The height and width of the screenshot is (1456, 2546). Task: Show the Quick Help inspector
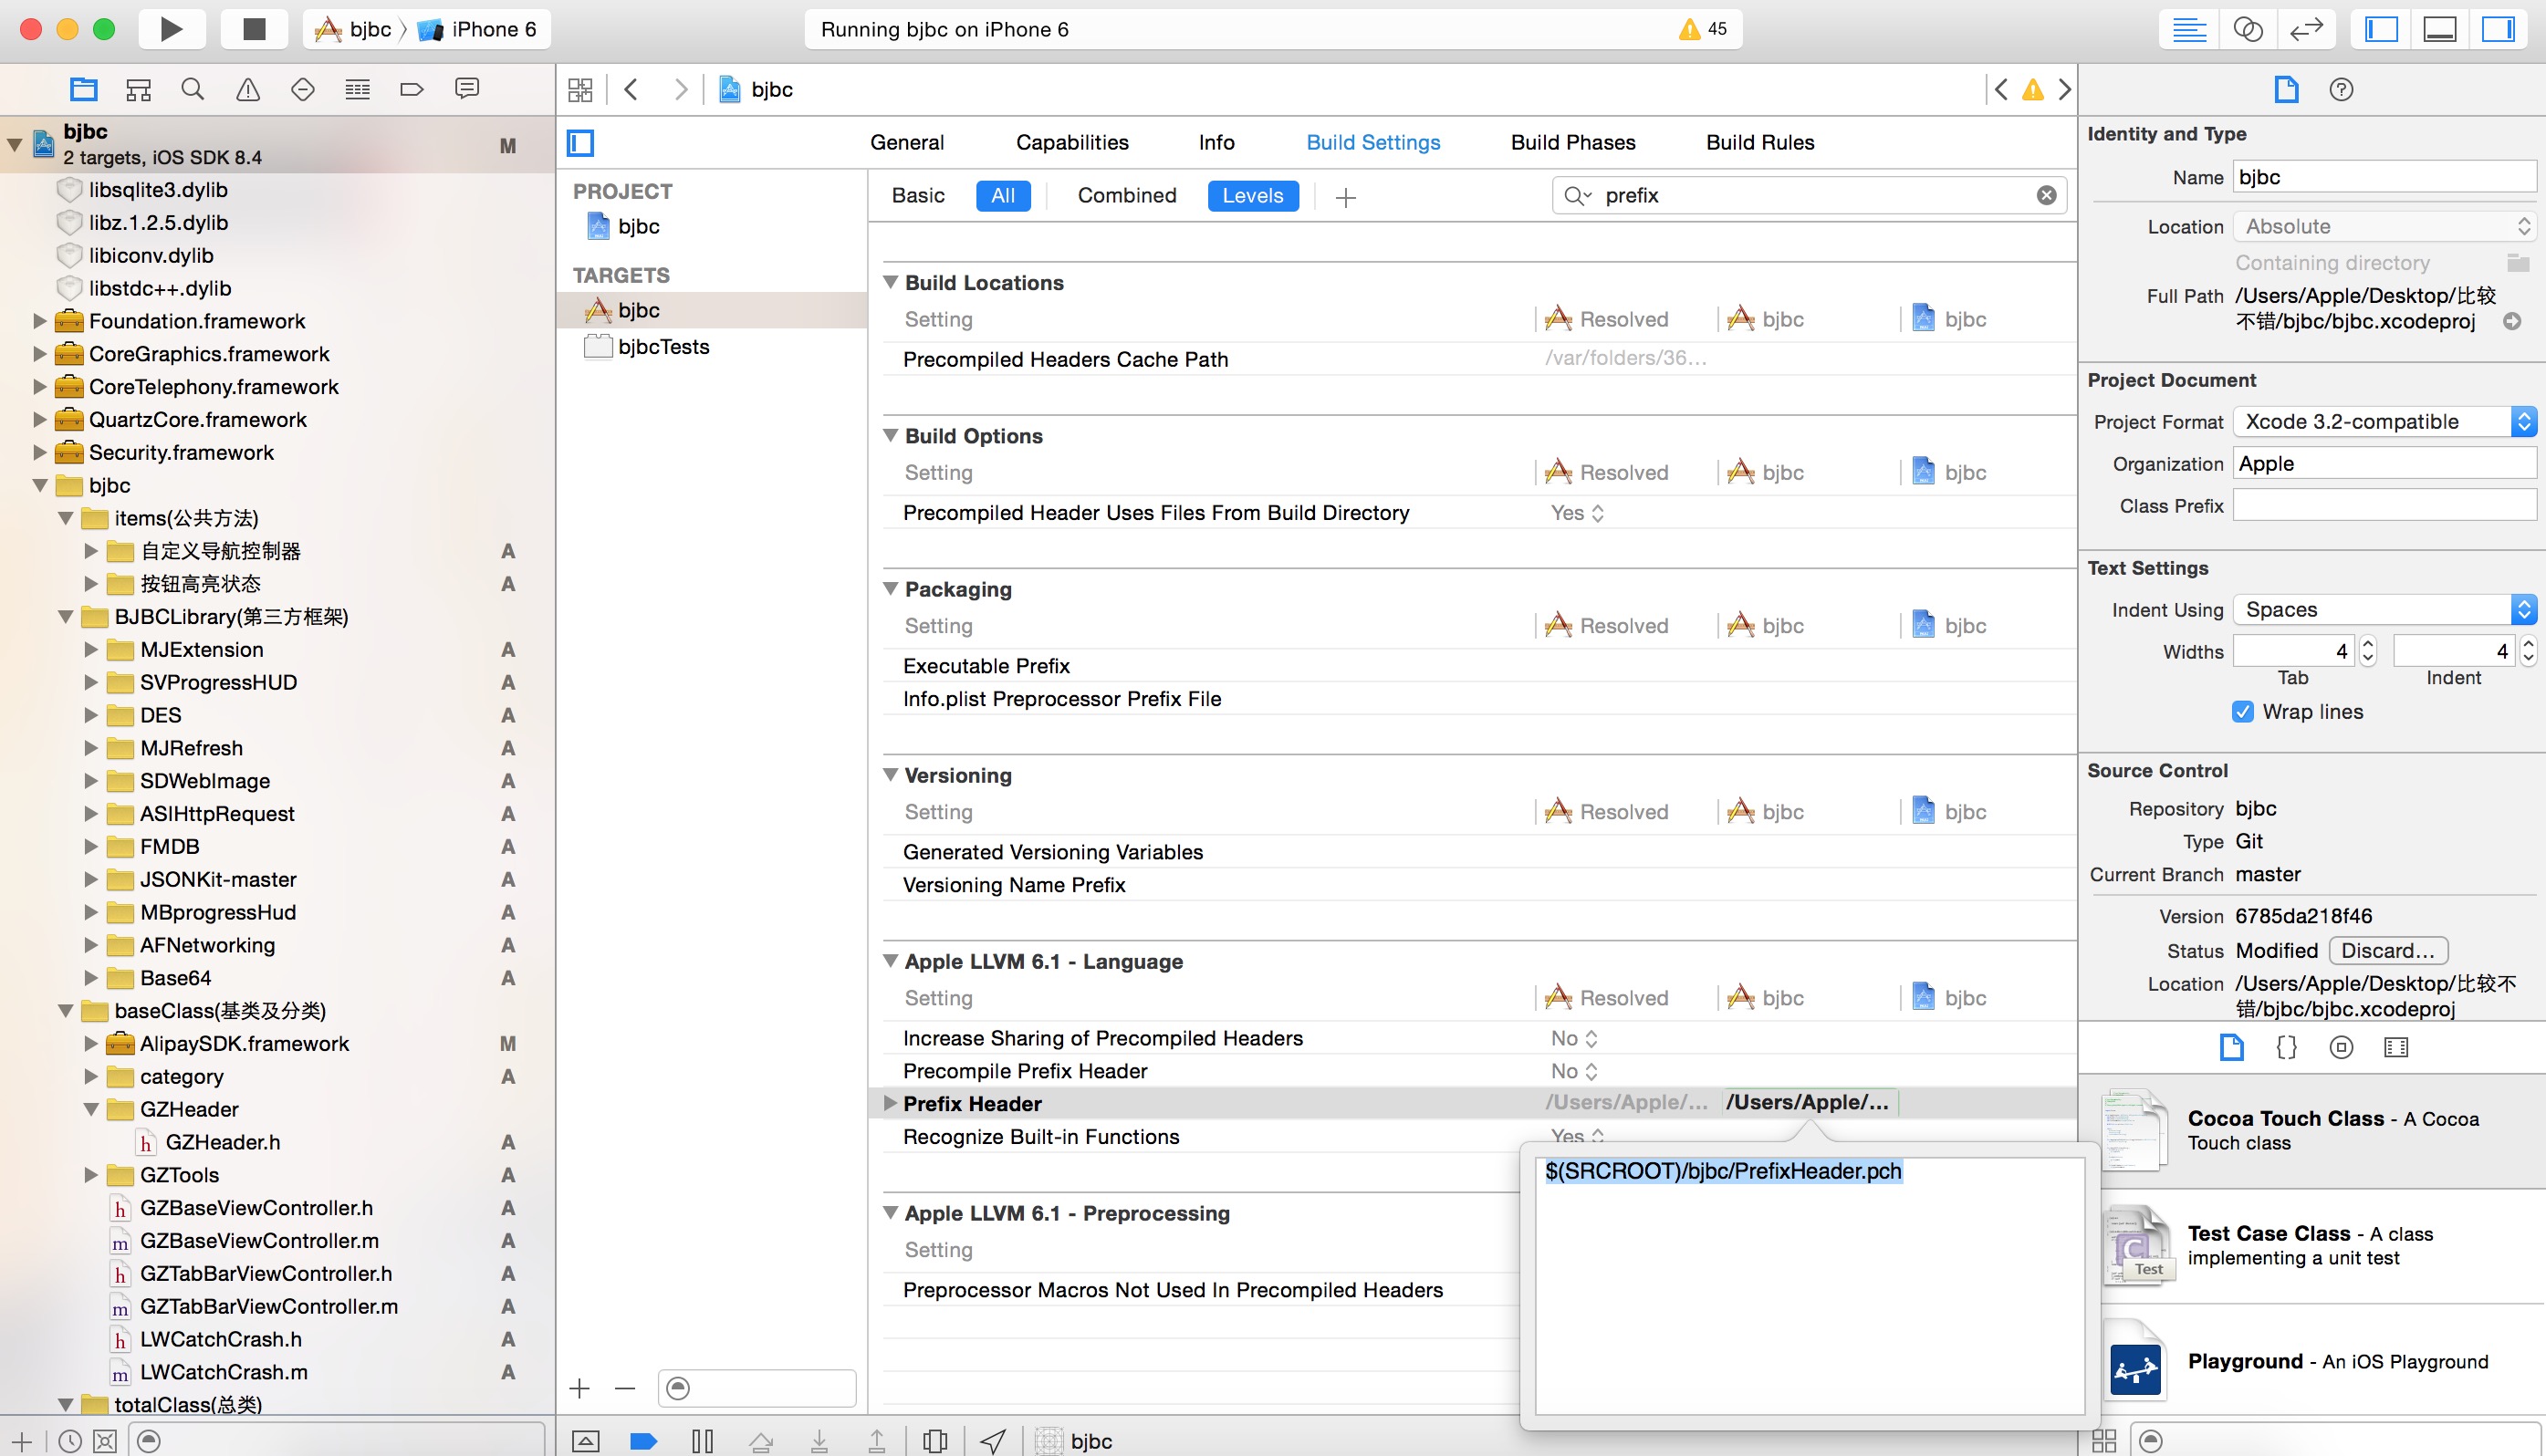(x=2341, y=90)
